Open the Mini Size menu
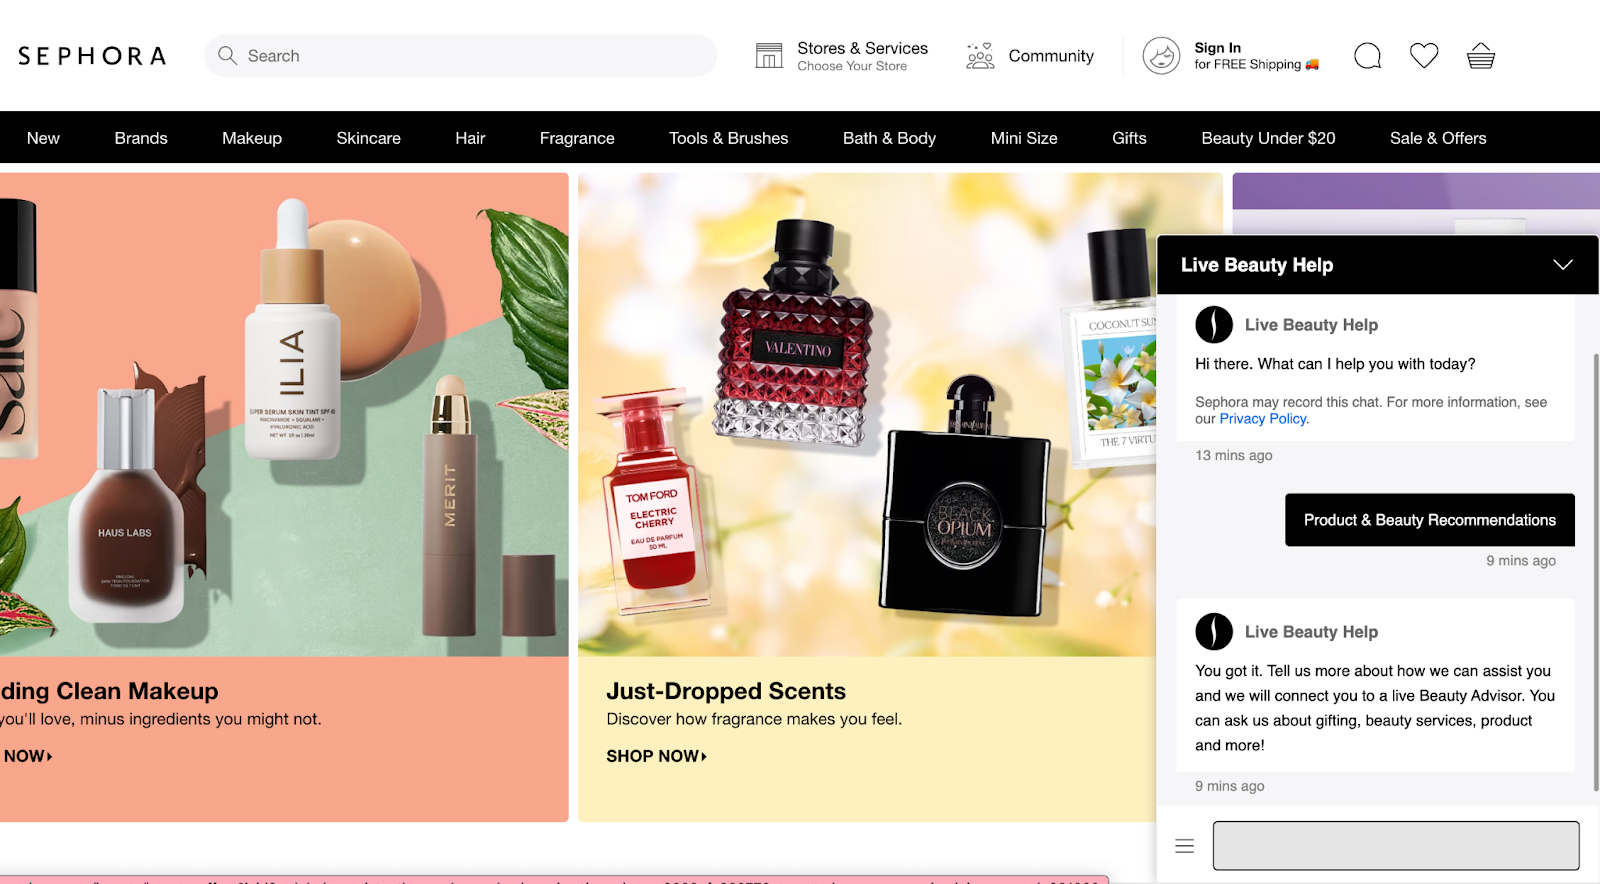The image size is (1600, 884). pyautogui.click(x=1024, y=138)
